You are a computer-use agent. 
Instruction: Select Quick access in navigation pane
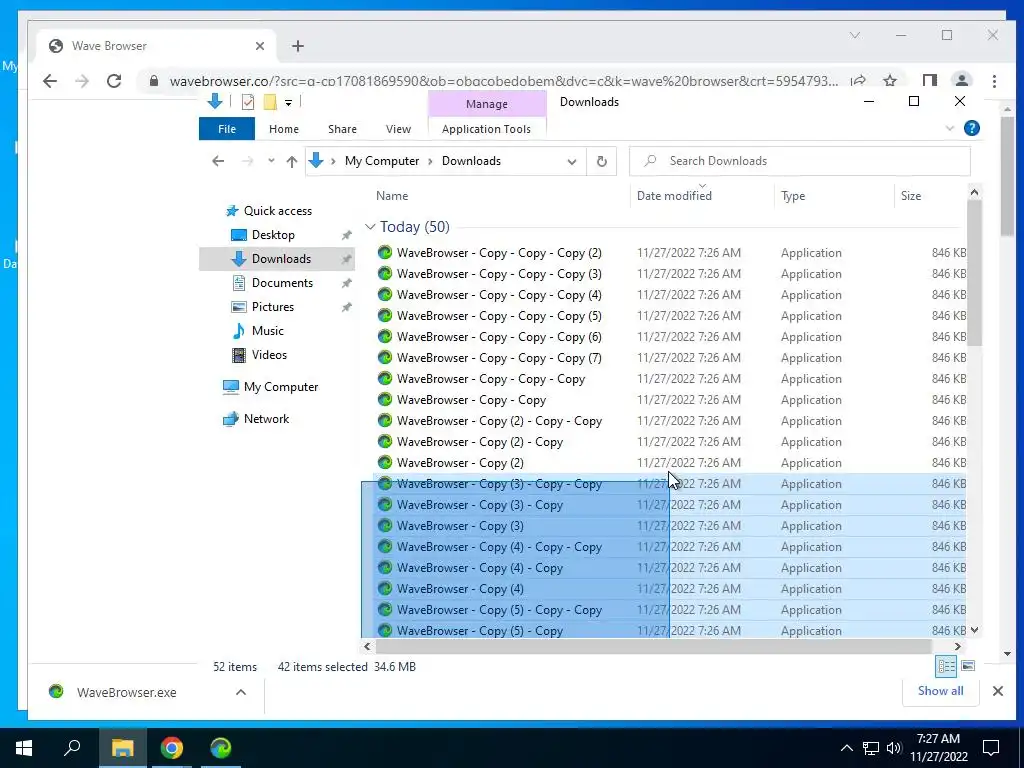[x=278, y=211]
